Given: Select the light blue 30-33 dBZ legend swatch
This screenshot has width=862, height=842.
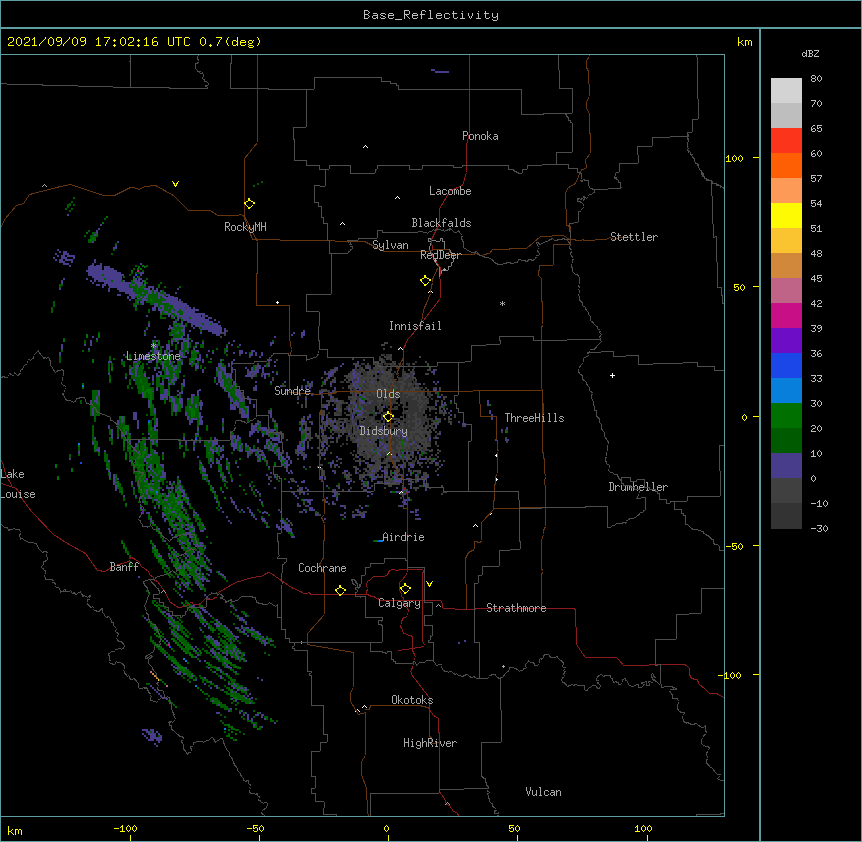Looking at the screenshot, I should click(x=786, y=391).
